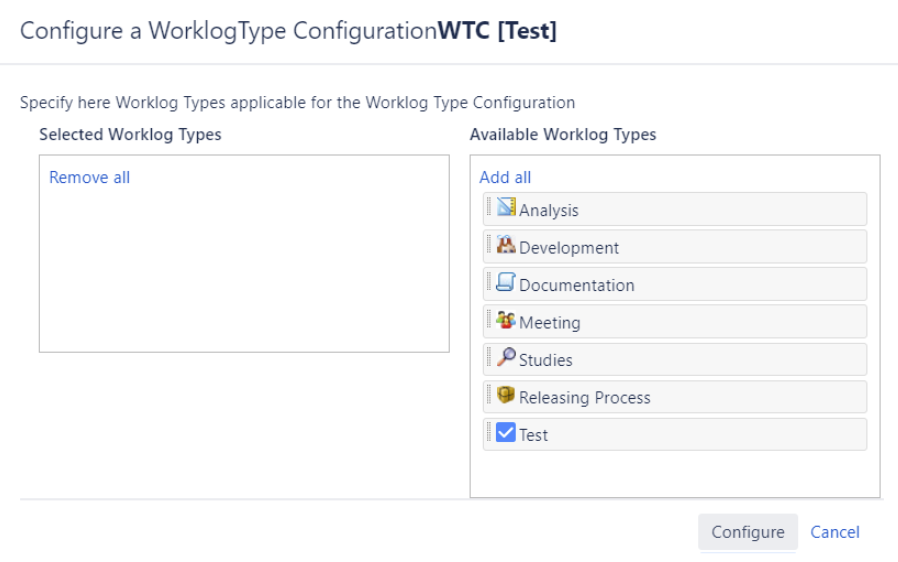Click the Analysis worklog type icon

[x=506, y=208]
